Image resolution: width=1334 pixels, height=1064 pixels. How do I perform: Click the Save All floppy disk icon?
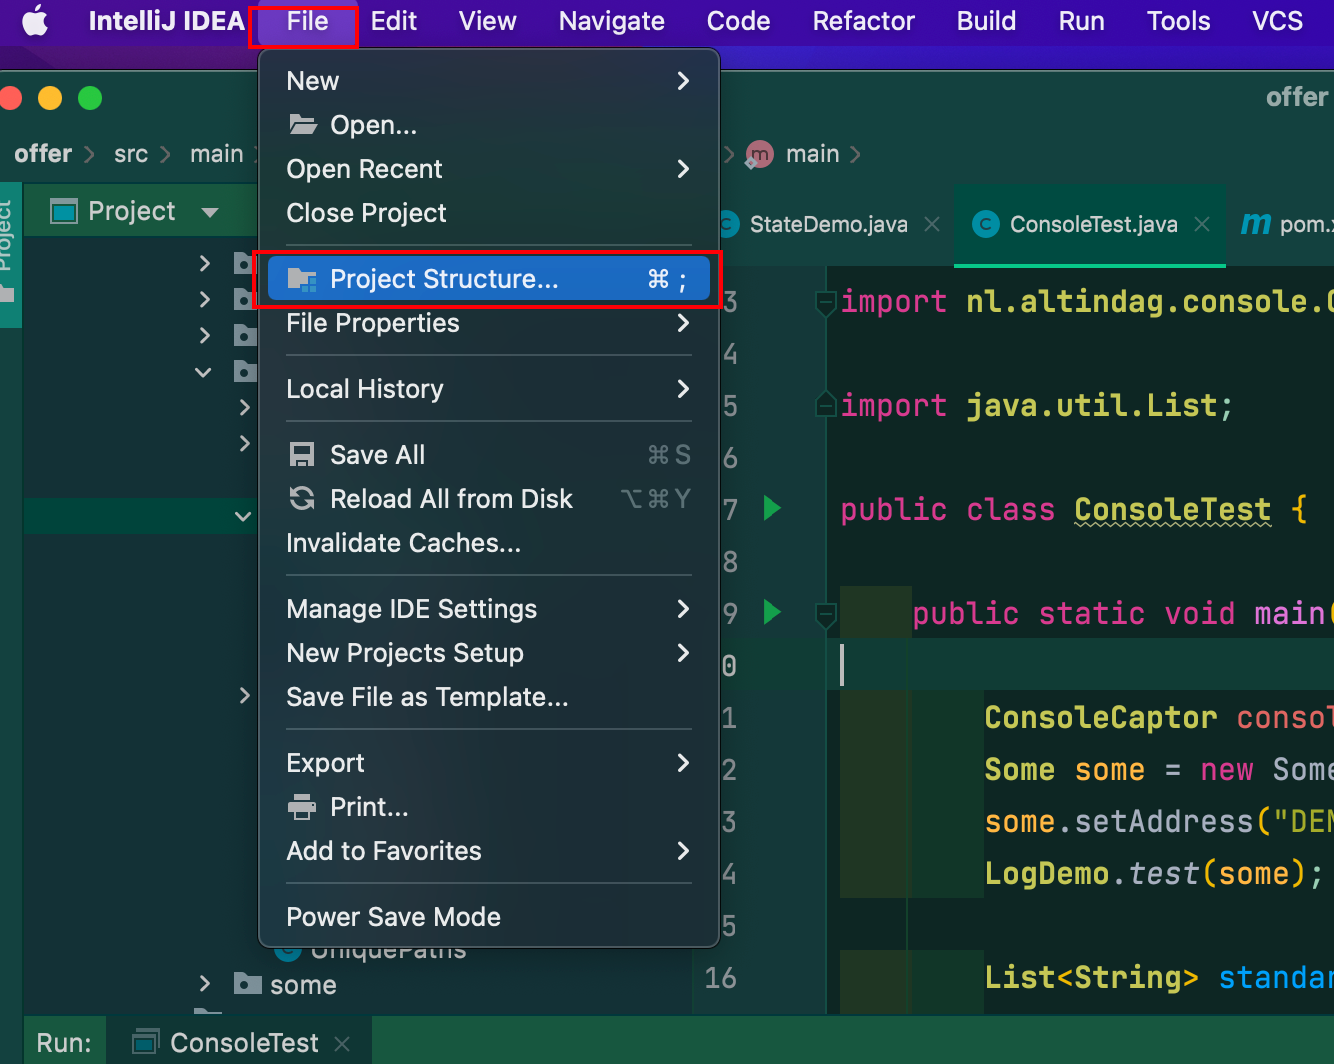(301, 454)
